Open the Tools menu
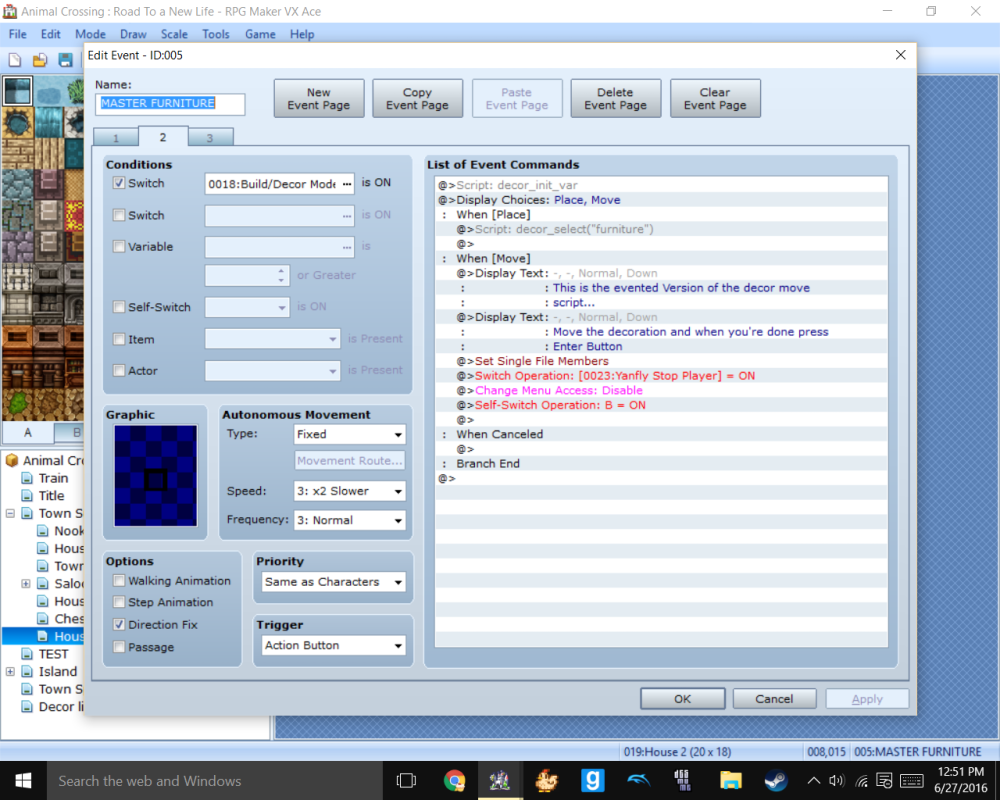Screen dimensions: 1000x800 point(216,34)
